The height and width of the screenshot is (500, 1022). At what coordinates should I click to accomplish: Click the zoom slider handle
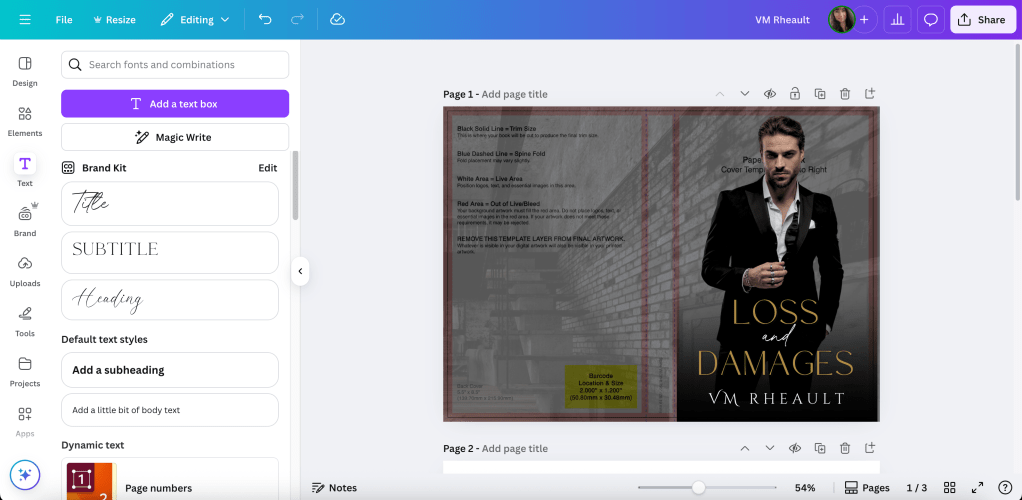pos(698,488)
